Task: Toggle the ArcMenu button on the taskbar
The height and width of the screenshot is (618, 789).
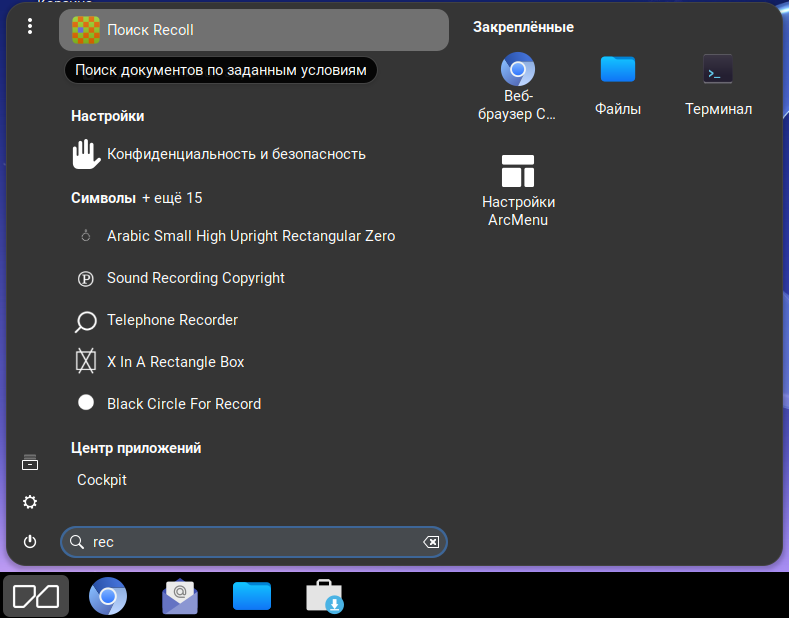Action: (x=36, y=597)
